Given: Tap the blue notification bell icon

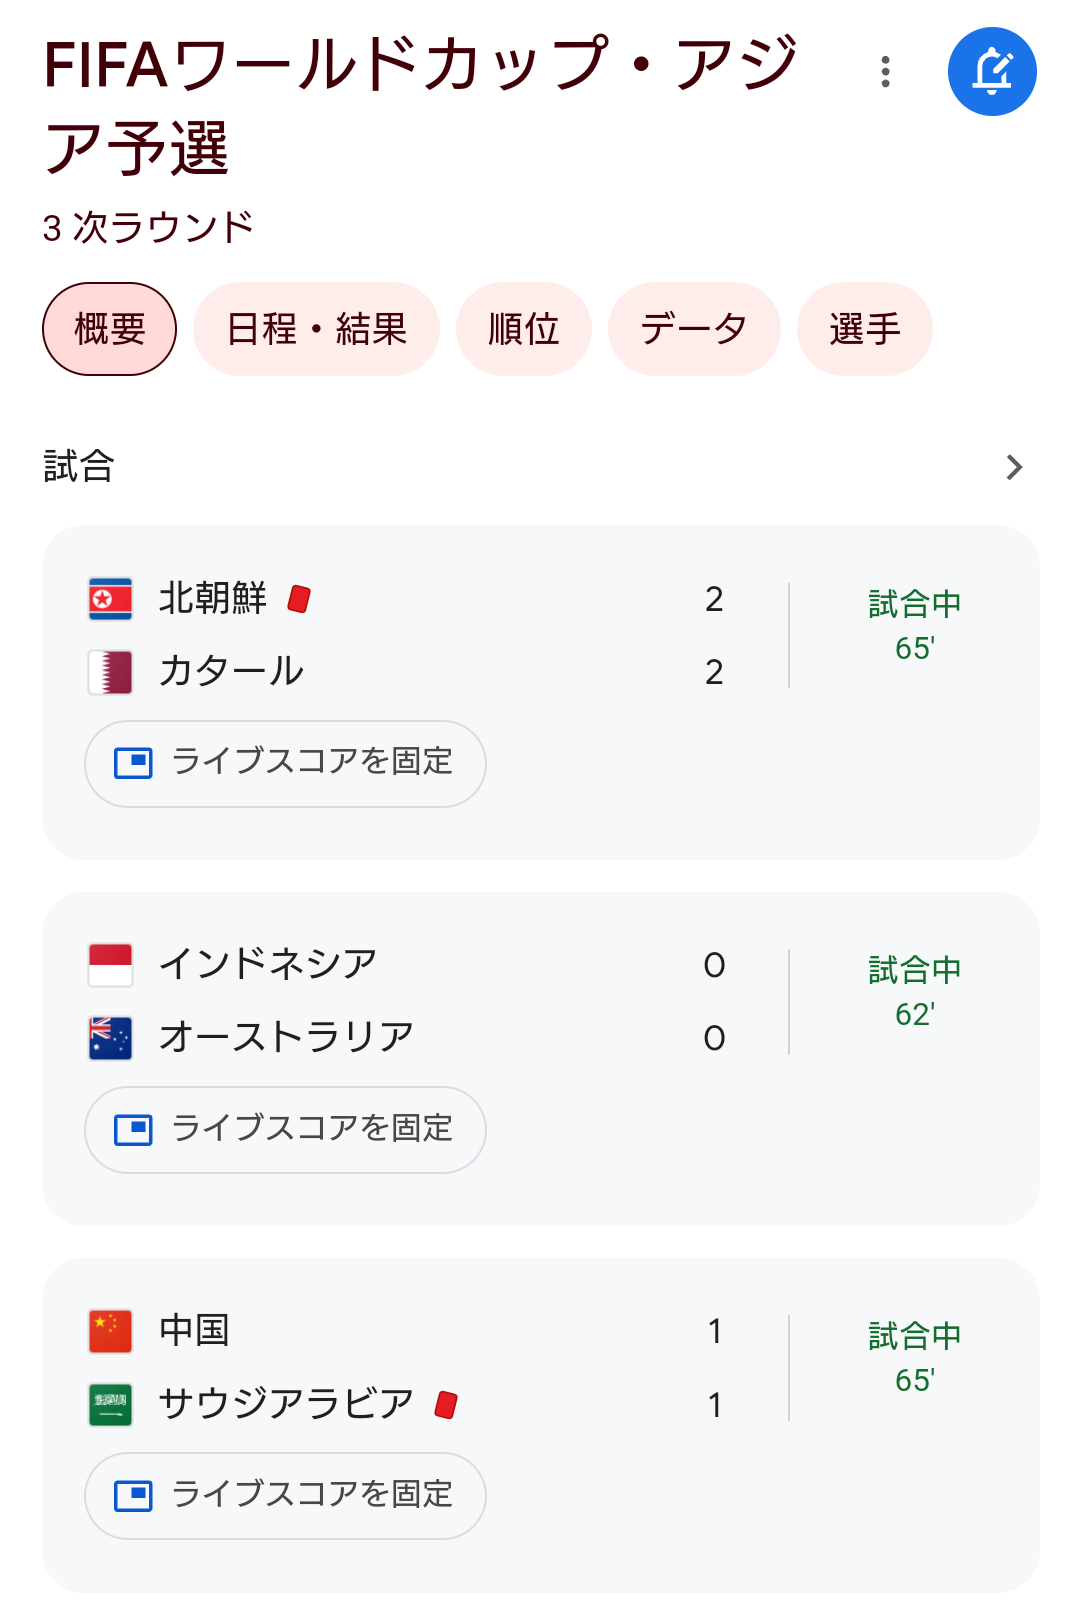Looking at the screenshot, I should tap(992, 72).
